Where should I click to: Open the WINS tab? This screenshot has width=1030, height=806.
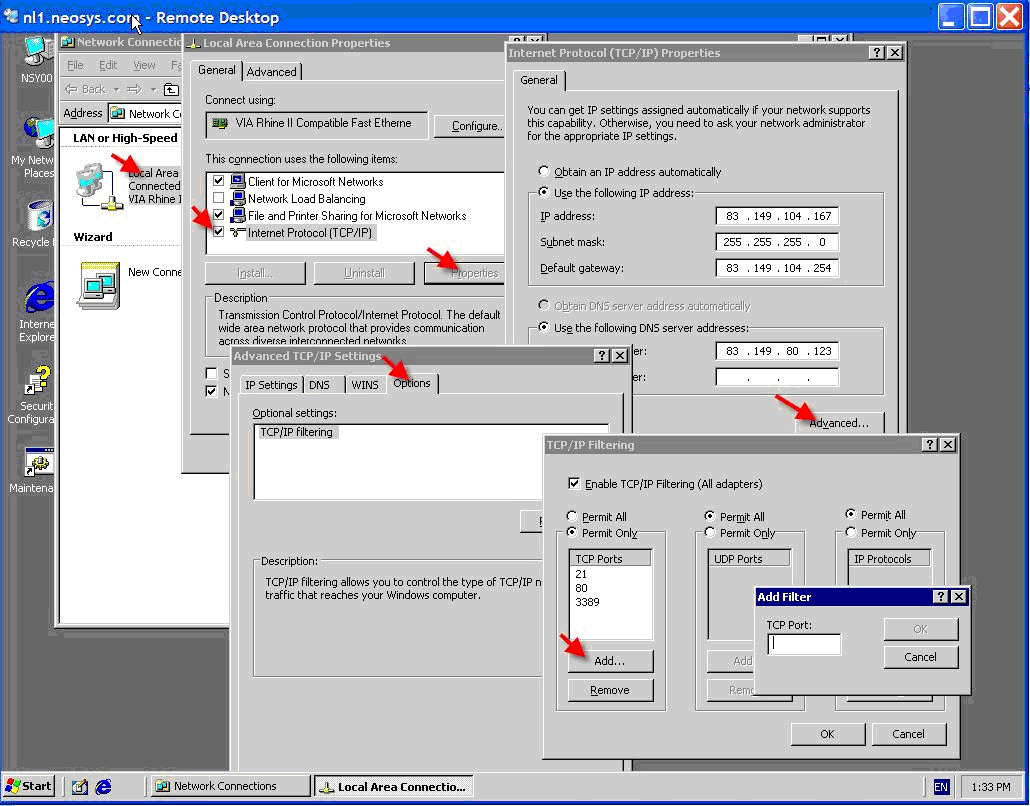click(364, 385)
